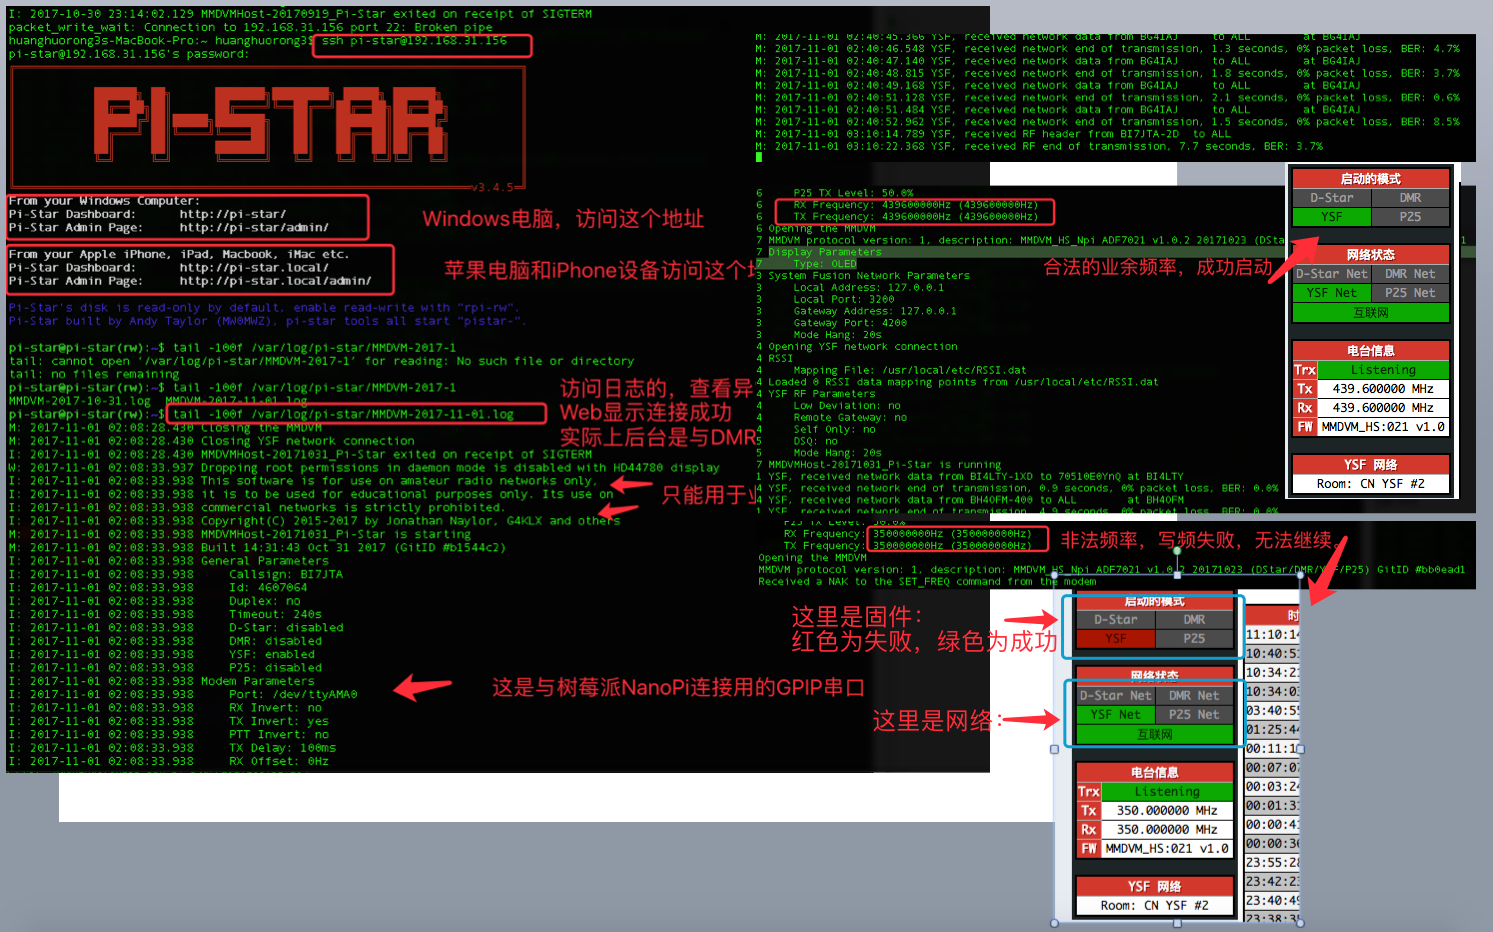Screen dimensions: 1493x932
Task: Click the TX Frequency: 350000000Hz log line
Action: click(907, 546)
